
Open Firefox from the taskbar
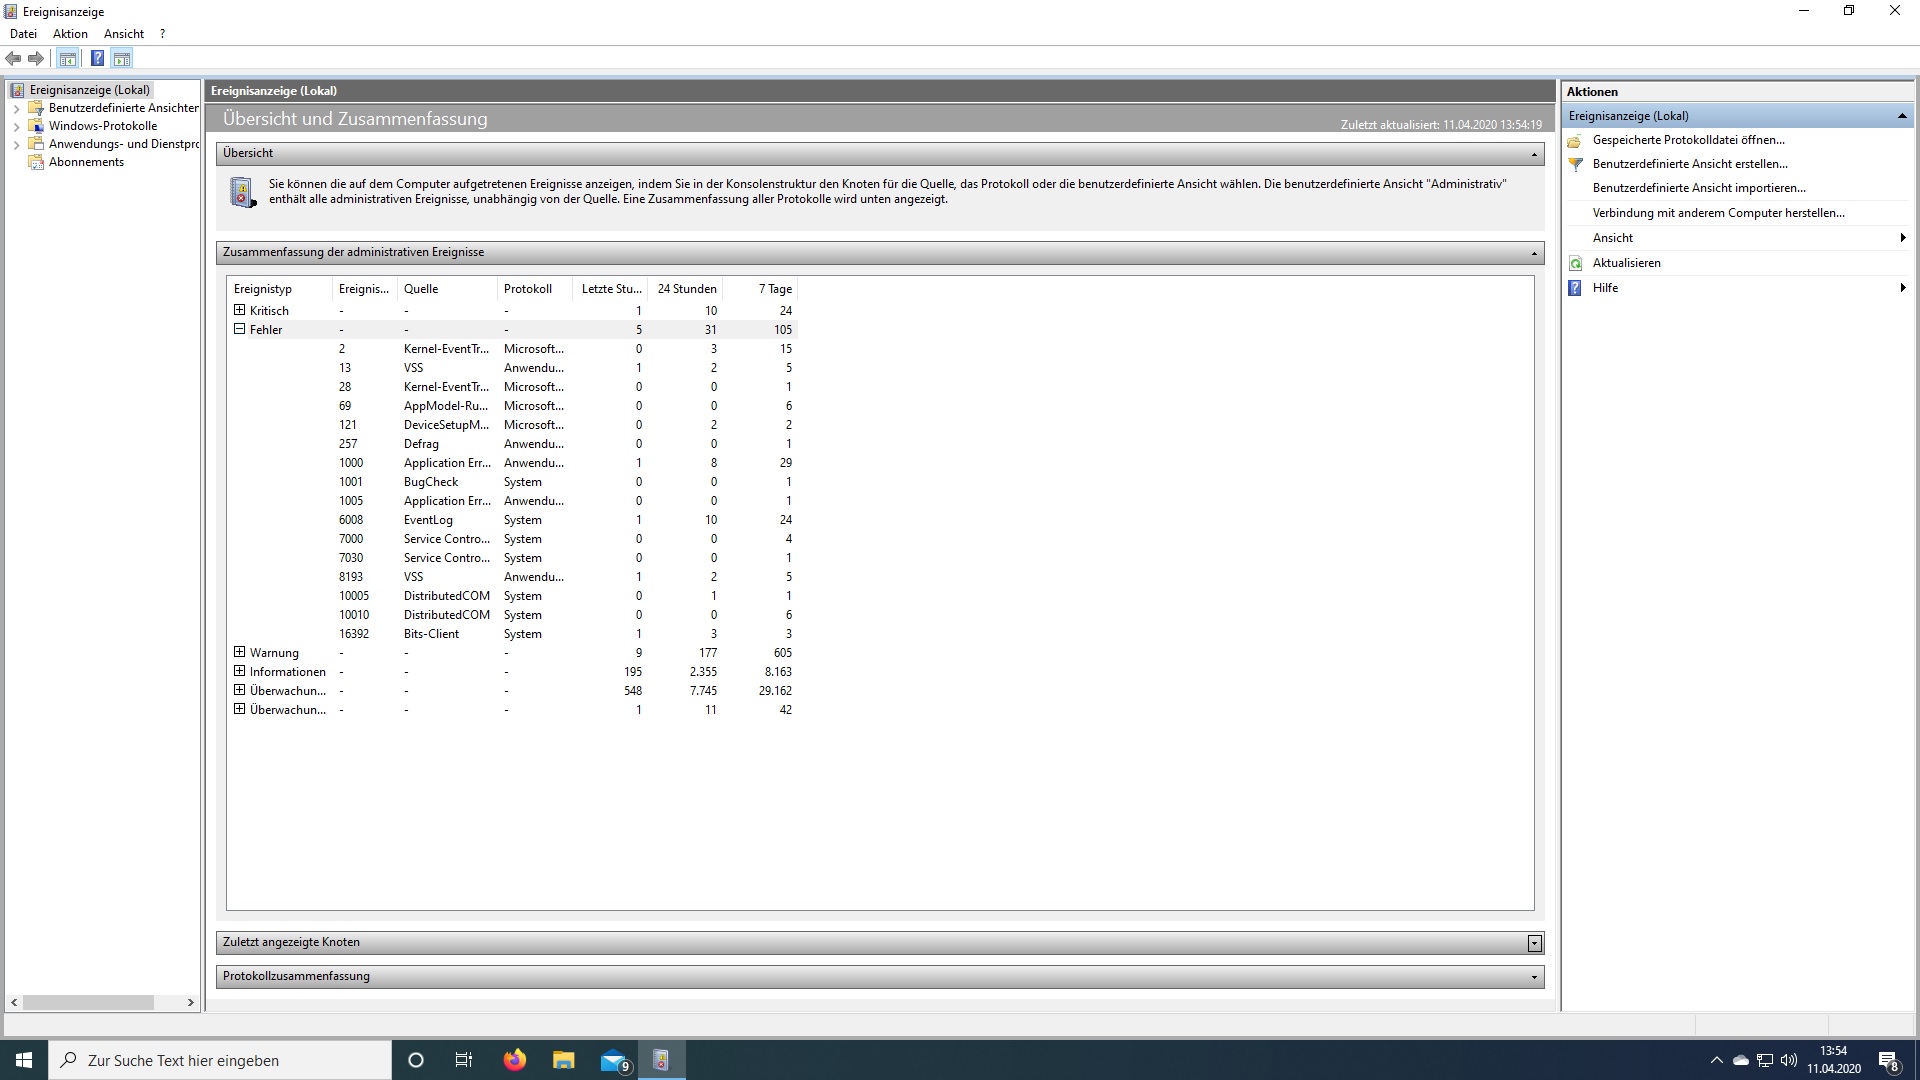514,1060
